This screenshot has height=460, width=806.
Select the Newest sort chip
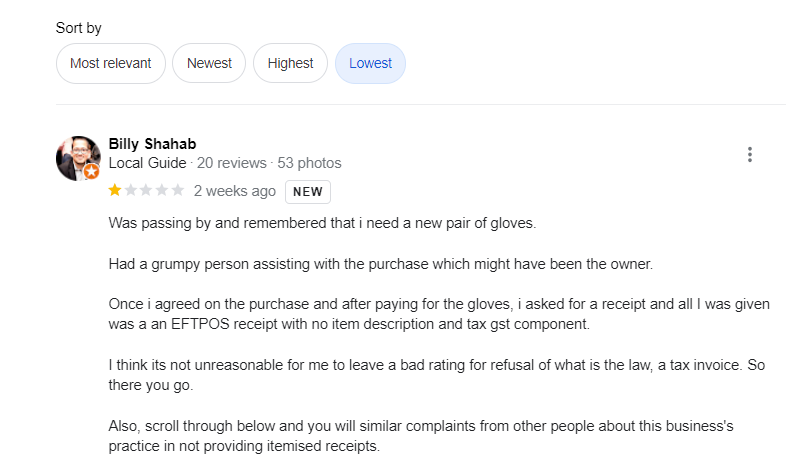click(209, 63)
